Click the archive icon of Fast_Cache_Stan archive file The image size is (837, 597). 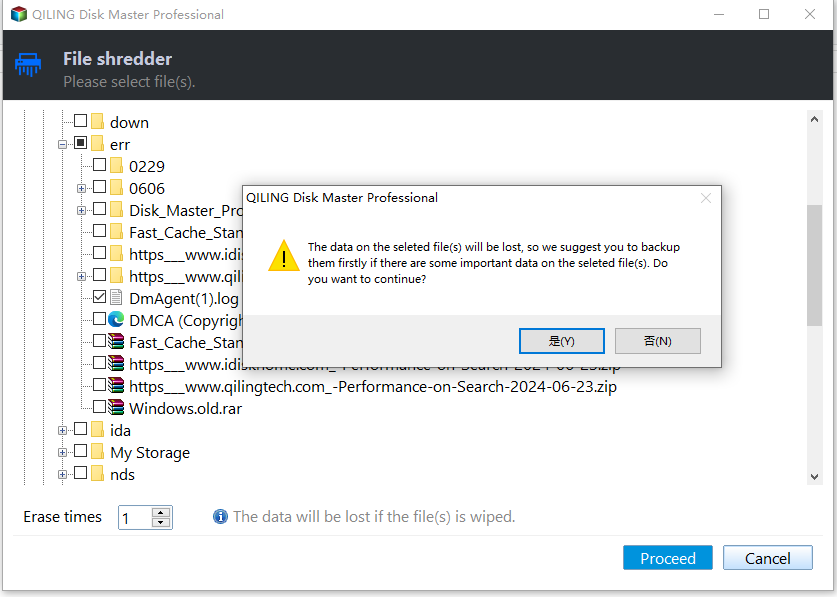click(116, 342)
